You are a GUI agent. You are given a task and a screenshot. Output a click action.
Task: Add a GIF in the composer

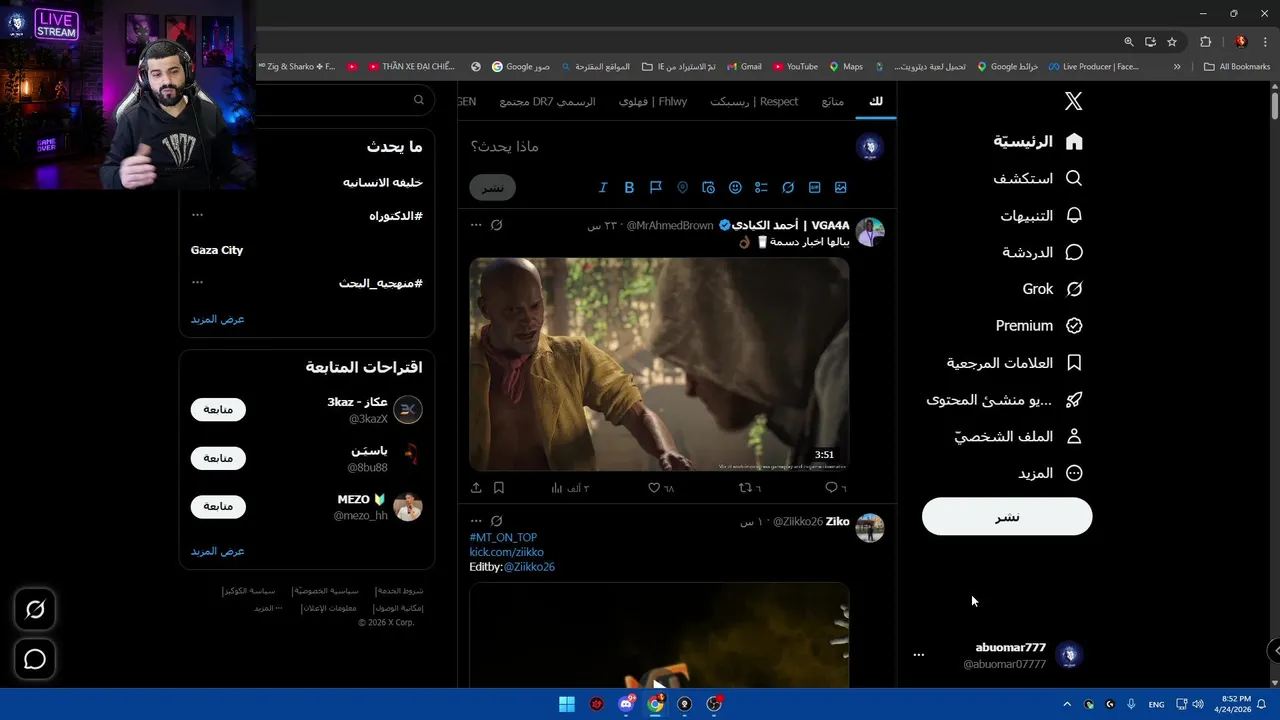click(x=815, y=187)
